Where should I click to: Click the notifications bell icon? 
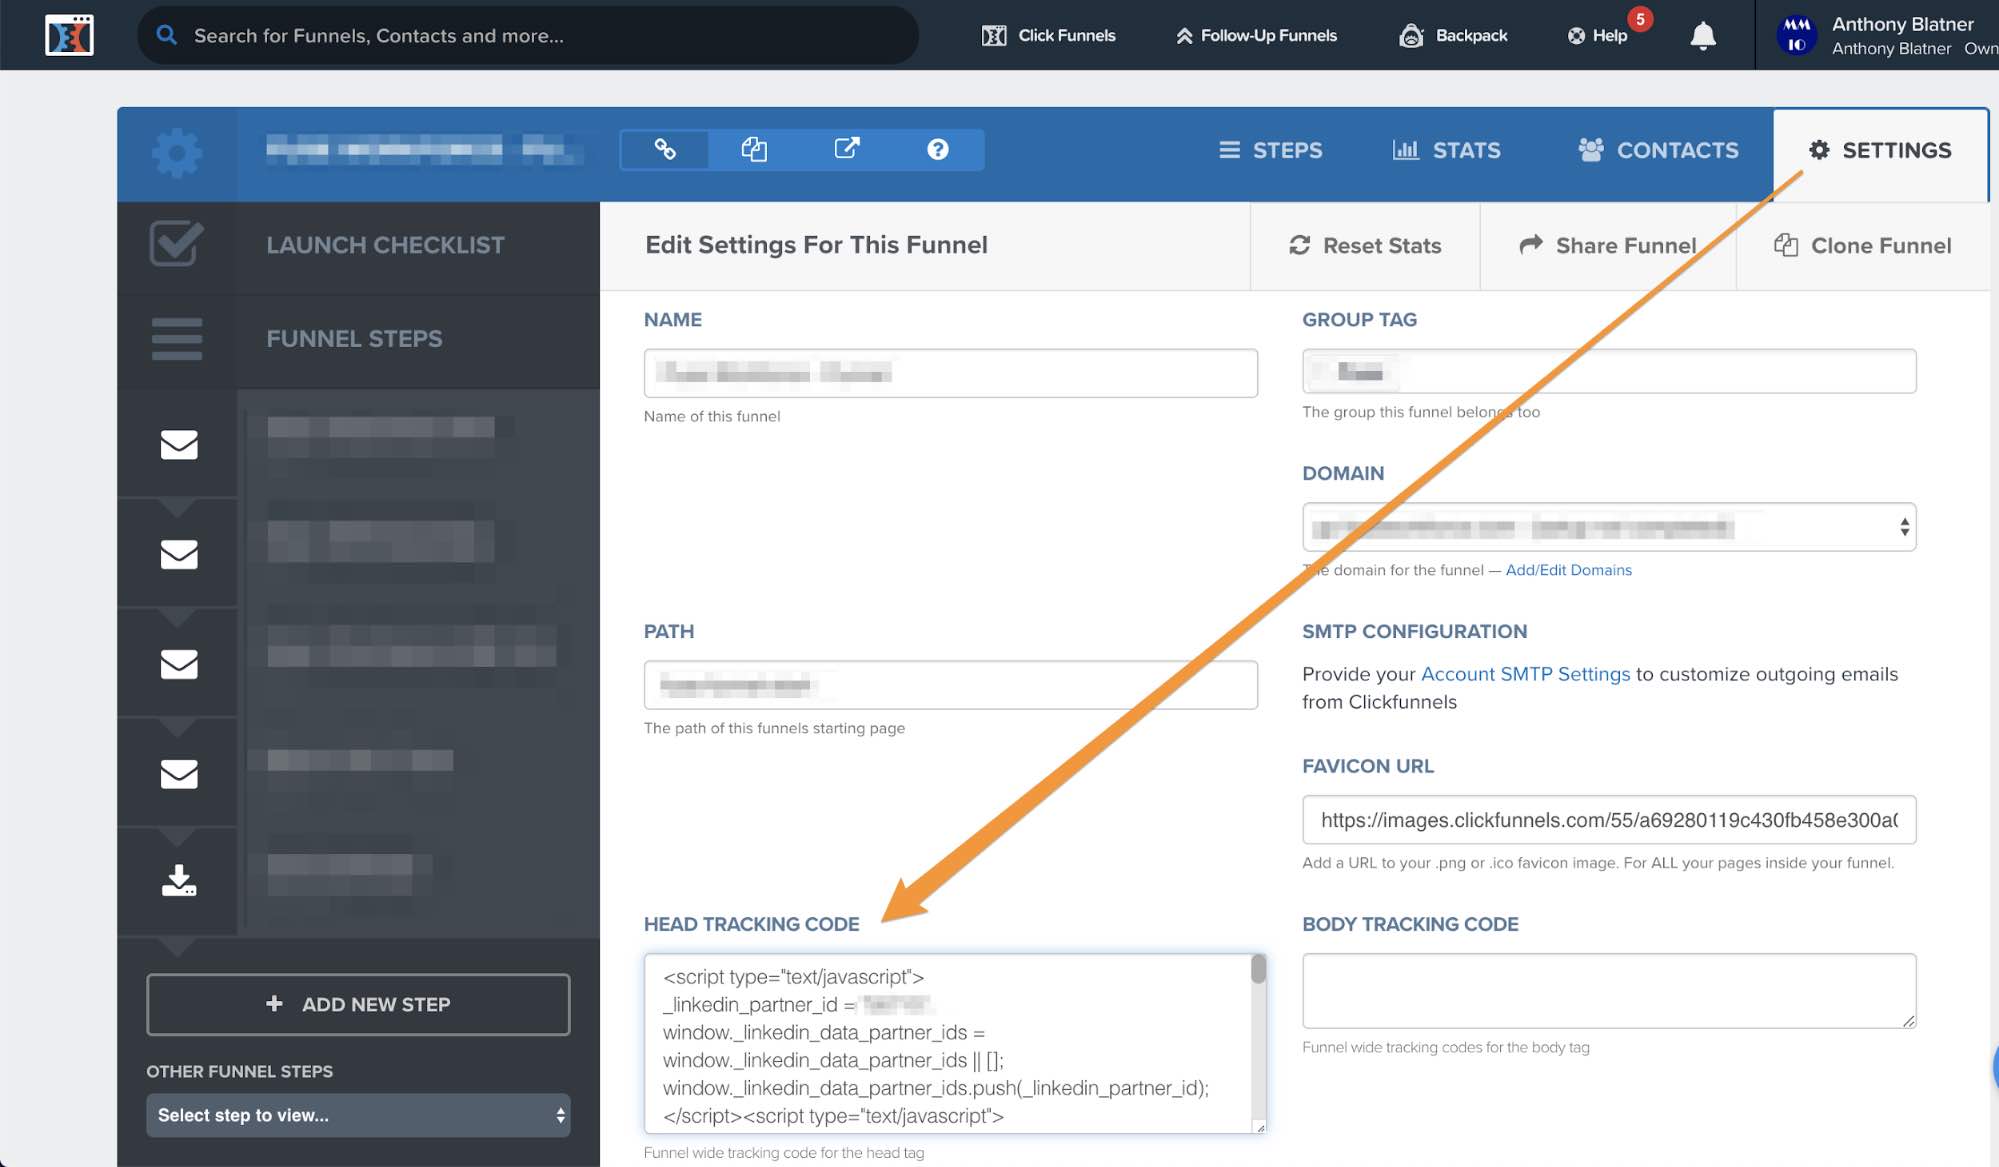(x=1700, y=35)
